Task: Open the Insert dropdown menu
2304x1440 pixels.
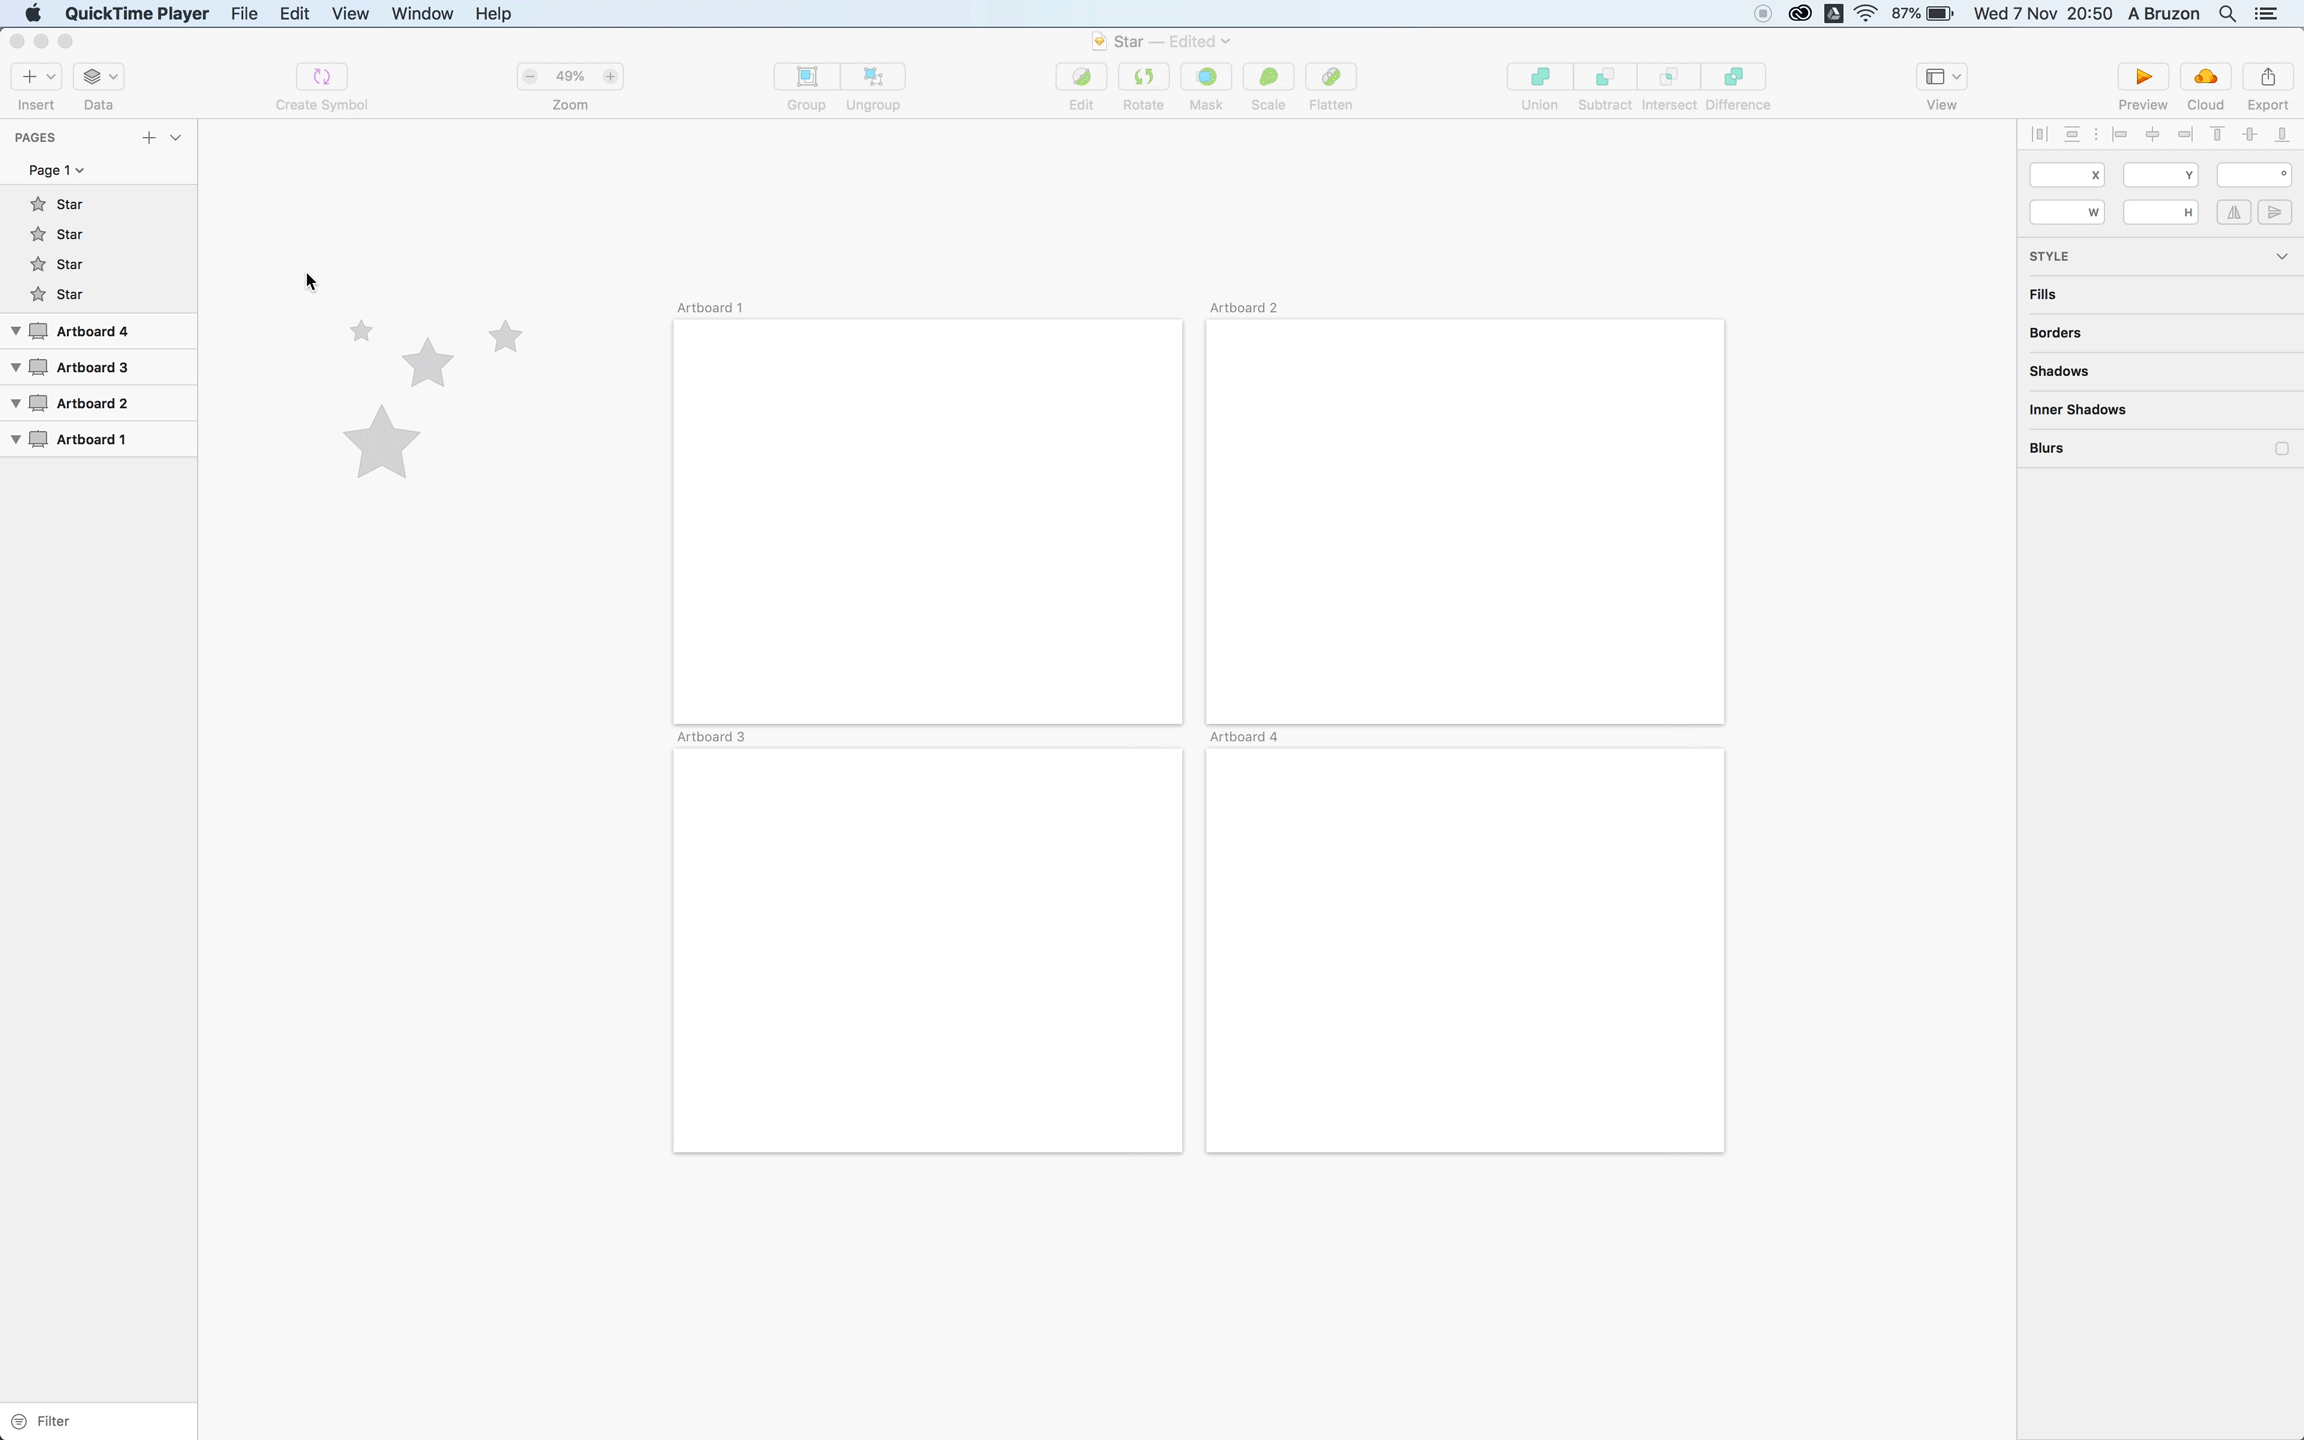Action: 37,77
